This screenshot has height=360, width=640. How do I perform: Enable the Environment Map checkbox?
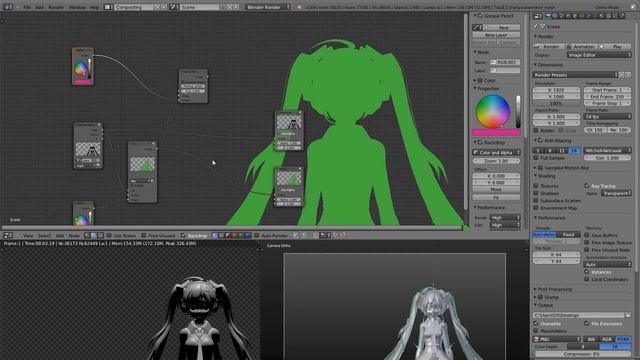click(536, 208)
